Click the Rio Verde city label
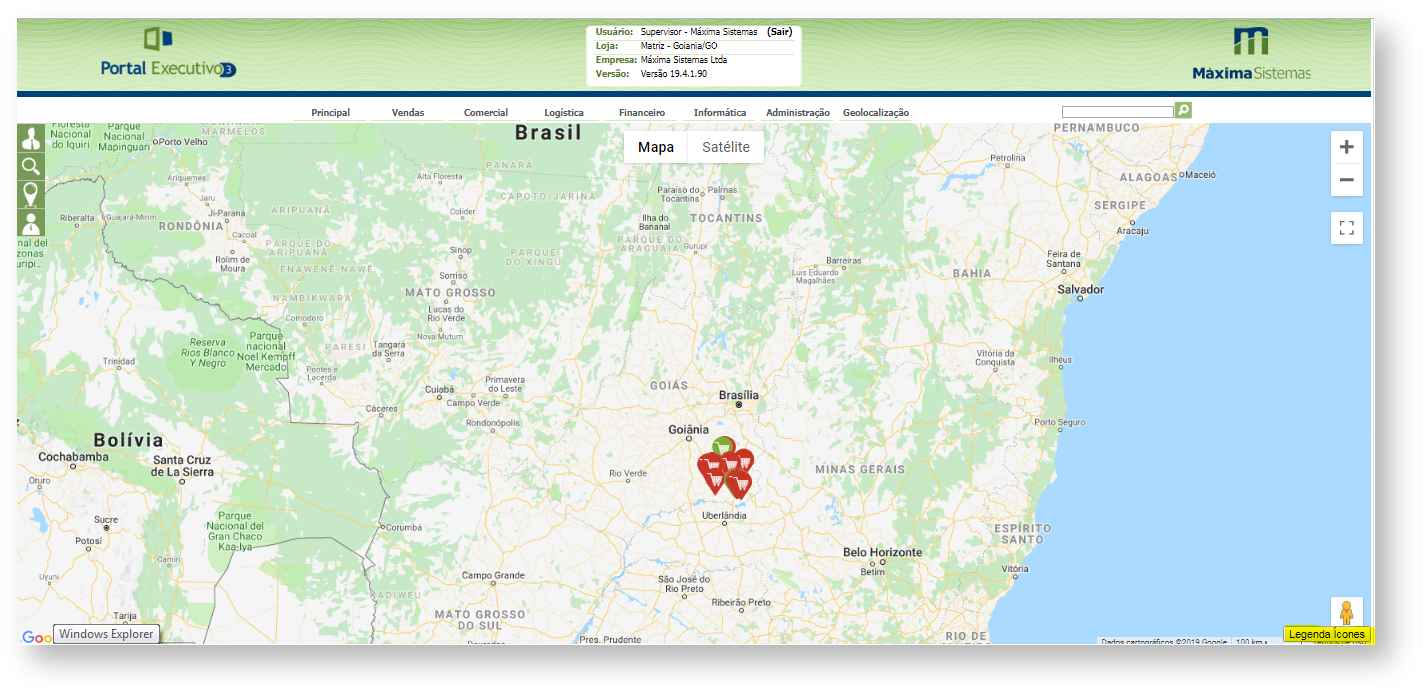 point(628,473)
